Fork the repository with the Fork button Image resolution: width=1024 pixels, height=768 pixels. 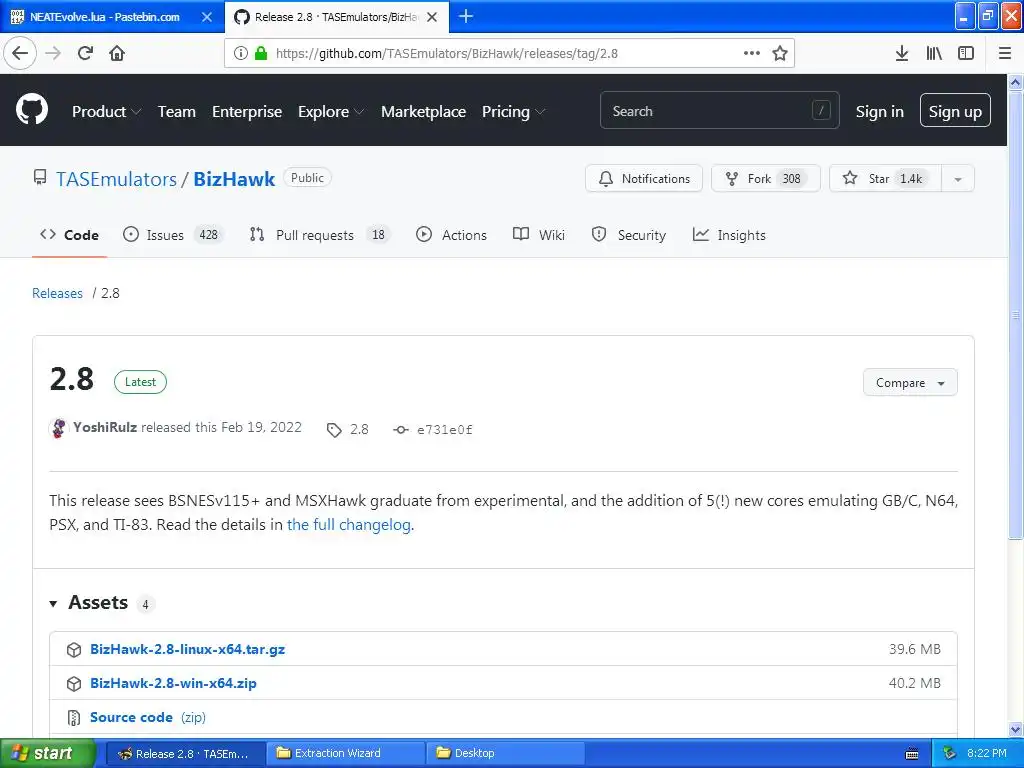(x=765, y=178)
